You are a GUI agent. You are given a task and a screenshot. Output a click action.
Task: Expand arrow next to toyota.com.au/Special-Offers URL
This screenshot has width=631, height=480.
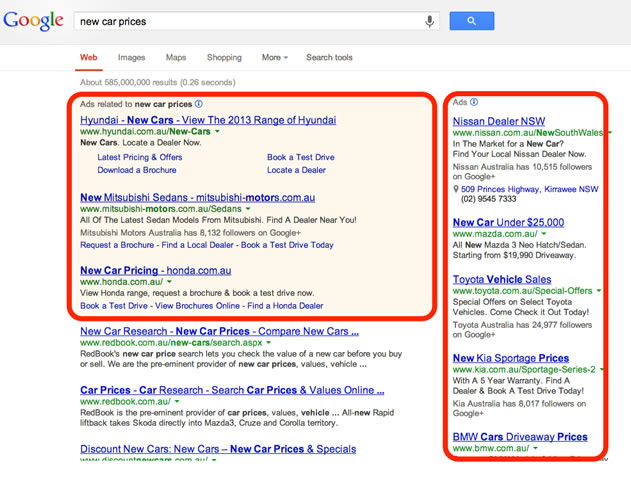click(599, 291)
